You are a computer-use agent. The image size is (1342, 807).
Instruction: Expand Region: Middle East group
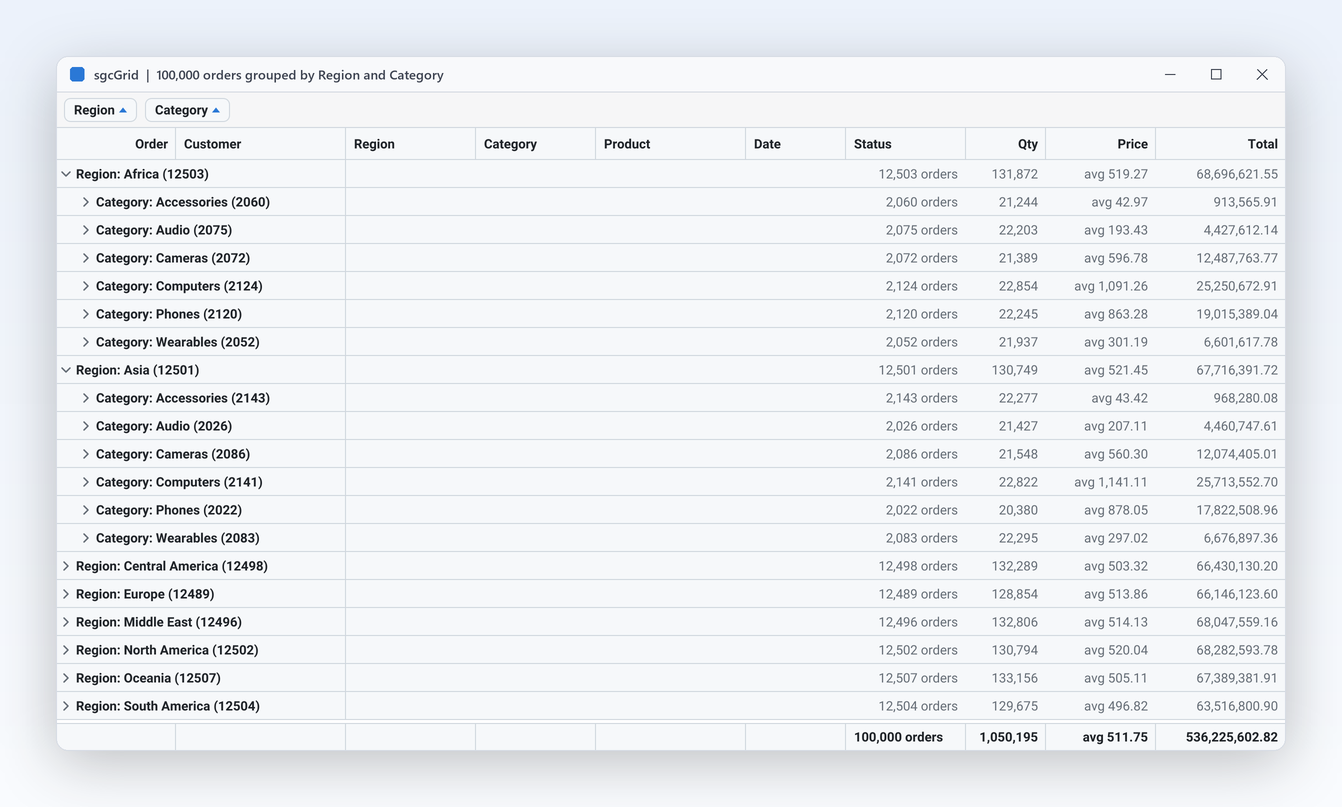(66, 622)
